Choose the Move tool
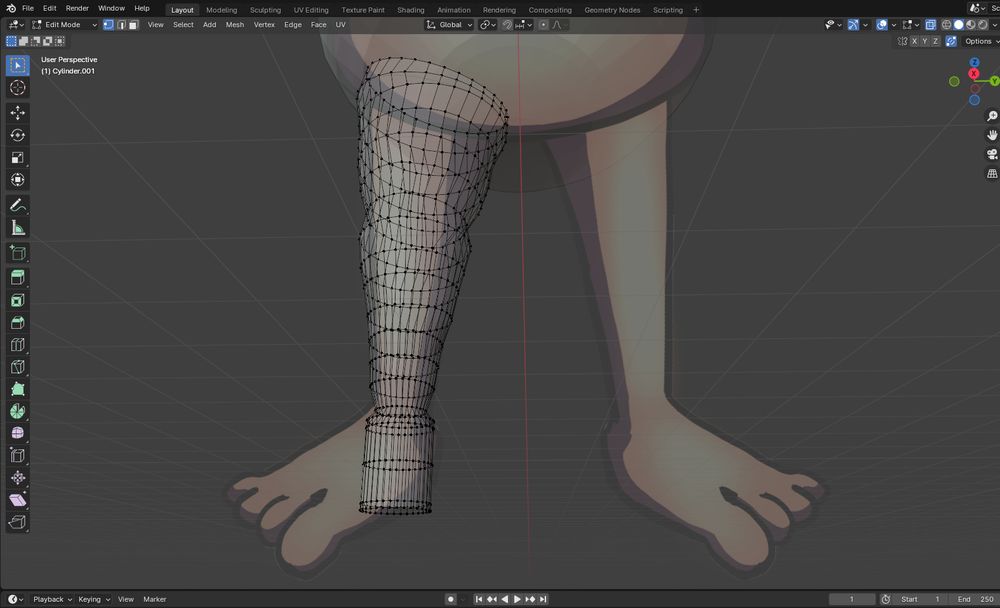Viewport: 1000px width, 608px height. 18,113
